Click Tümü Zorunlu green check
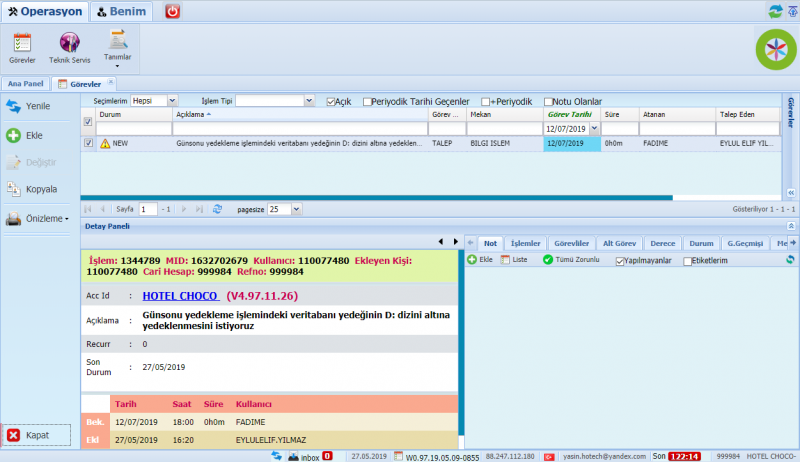 571,260
